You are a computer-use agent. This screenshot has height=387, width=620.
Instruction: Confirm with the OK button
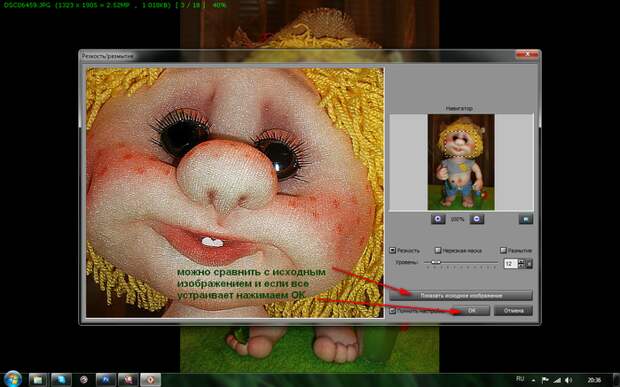coord(471,311)
